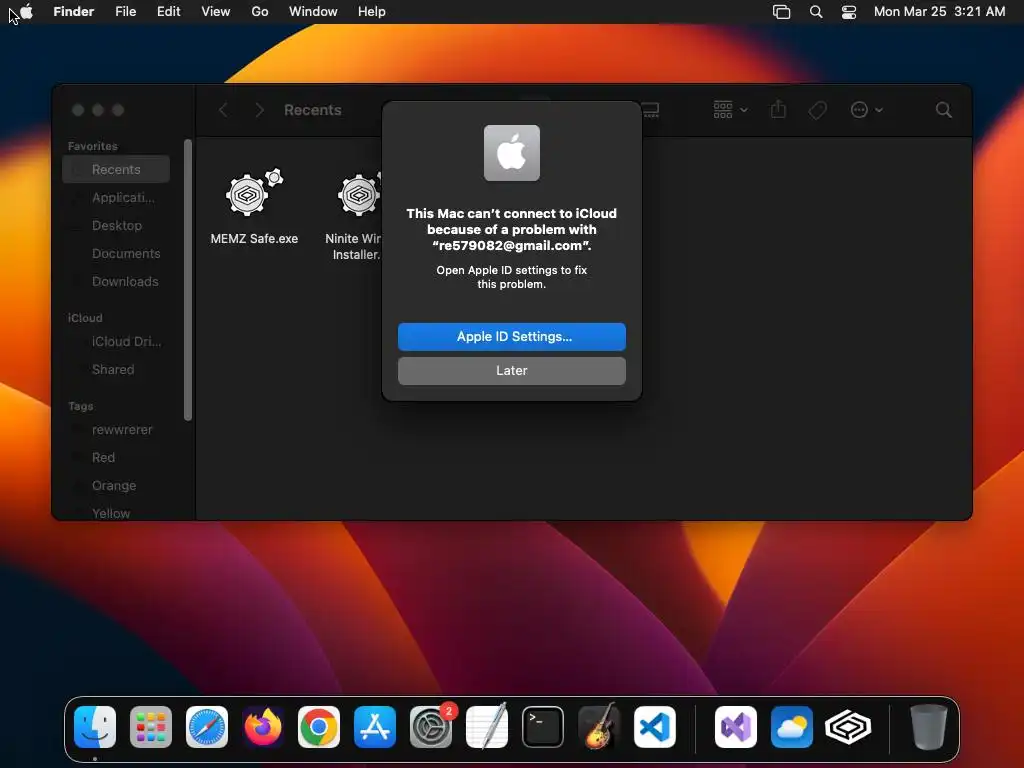Open Finder from the Dock
The height and width of the screenshot is (768, 1024).
pyautogui.click(x=95, y=727)
